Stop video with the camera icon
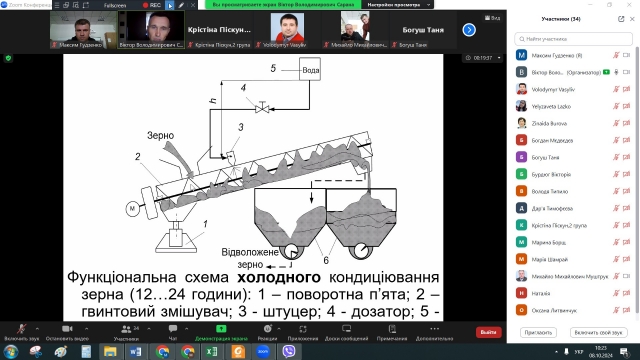Viewport: 640px width, 360px height. 67,329
